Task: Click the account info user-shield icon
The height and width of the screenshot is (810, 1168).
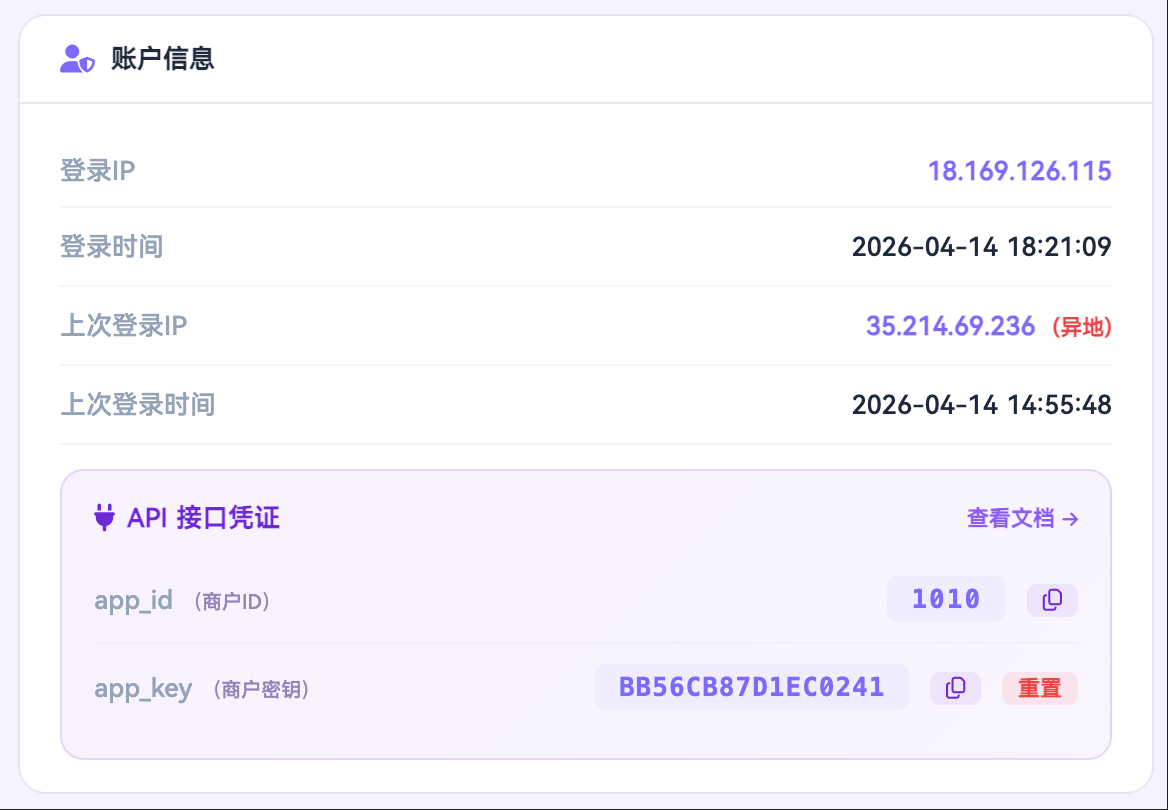Action: click(77, 59)
